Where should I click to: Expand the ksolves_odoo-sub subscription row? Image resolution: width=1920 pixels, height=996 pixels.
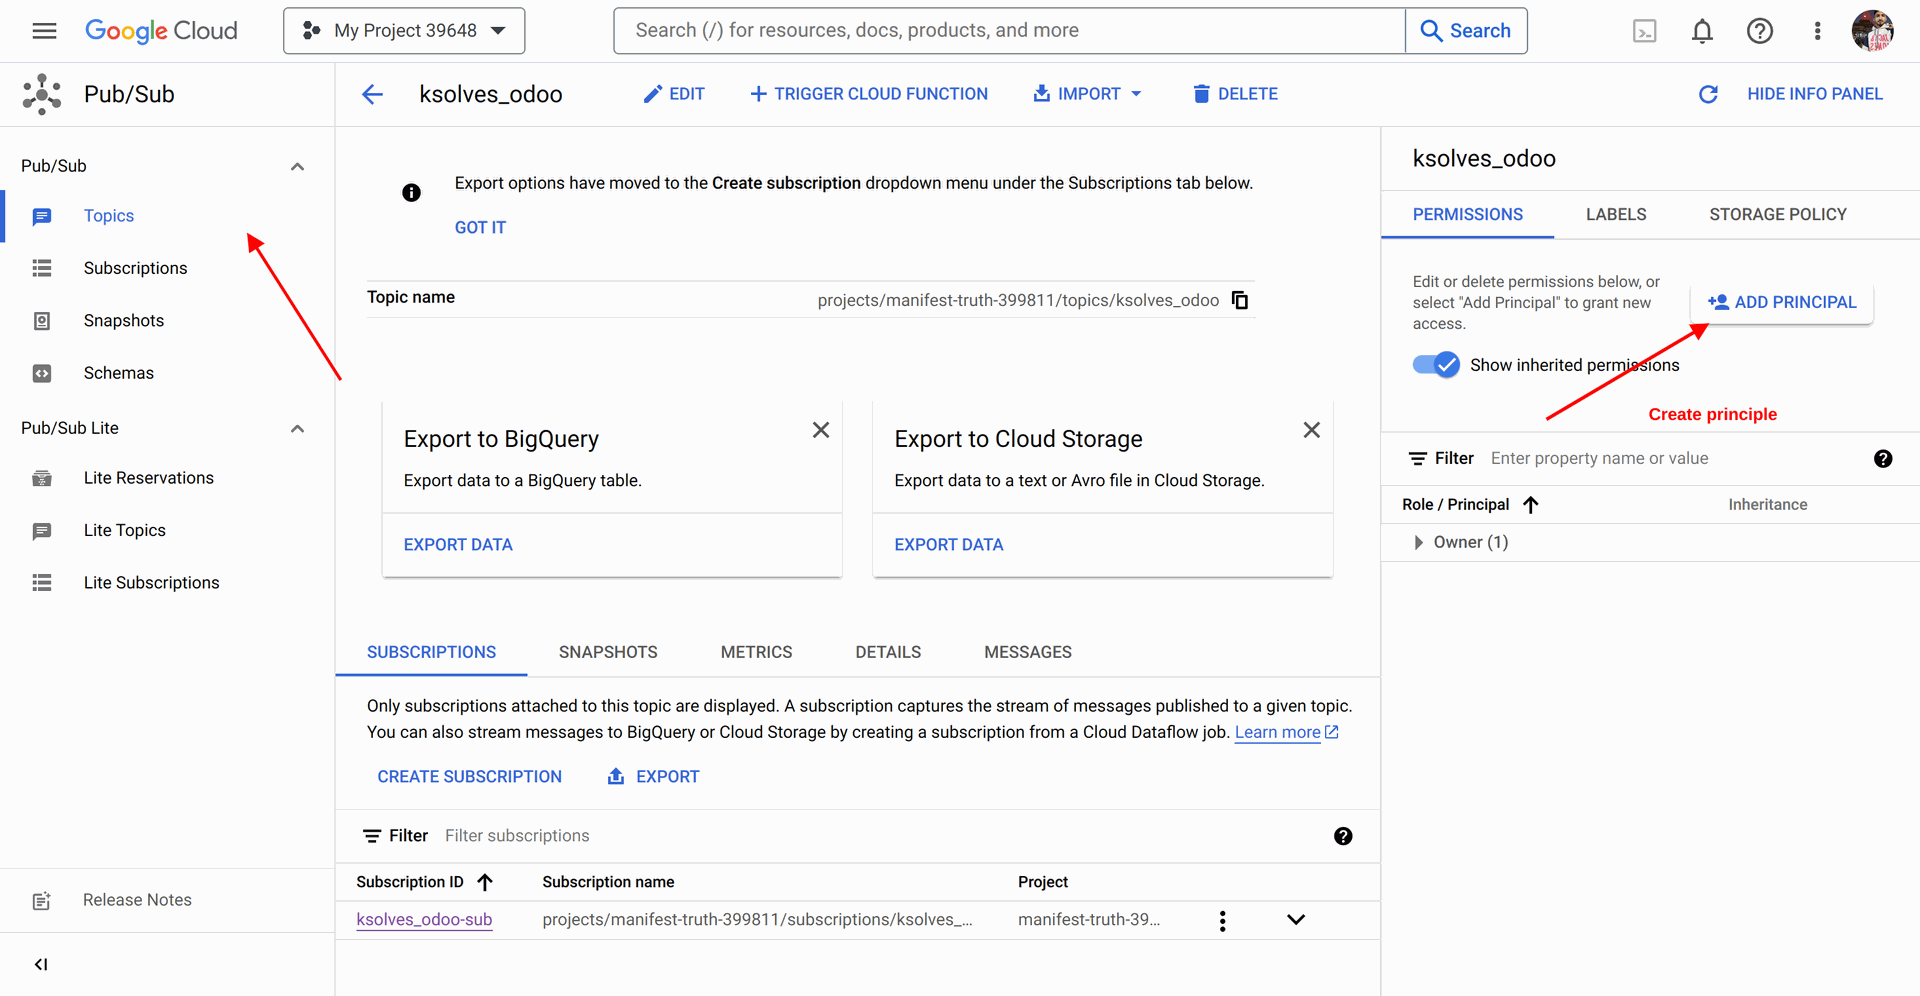[x=1295, y=920]
